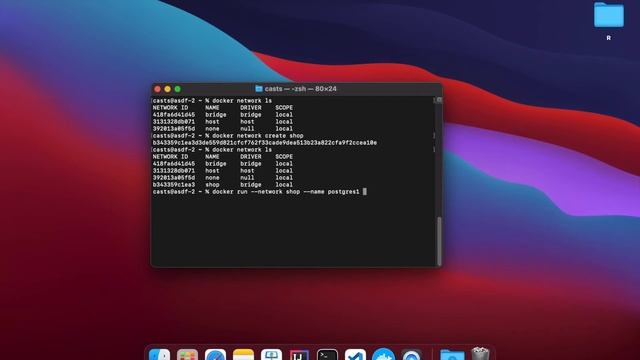Open Finder from the Dock
This screenshot has height=360, width=640.
159,354
